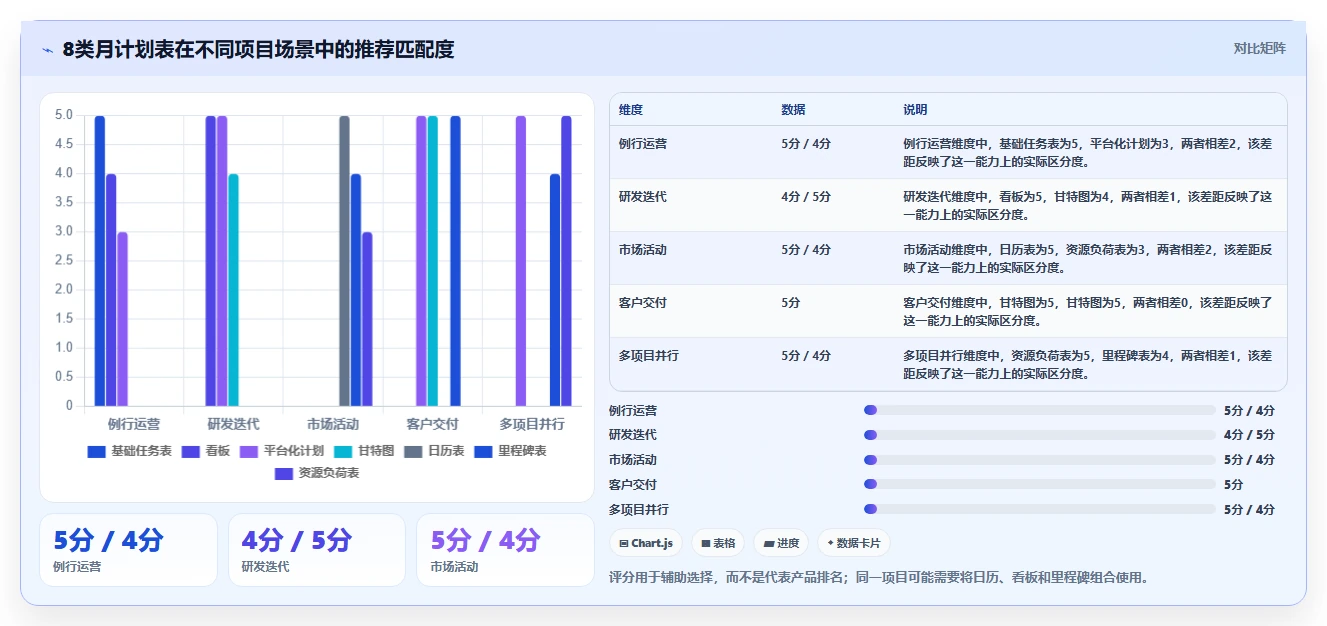
Task: Click the page title 8类月计划表在不同项目场景中的推荐匹配度
Action: 258,49
